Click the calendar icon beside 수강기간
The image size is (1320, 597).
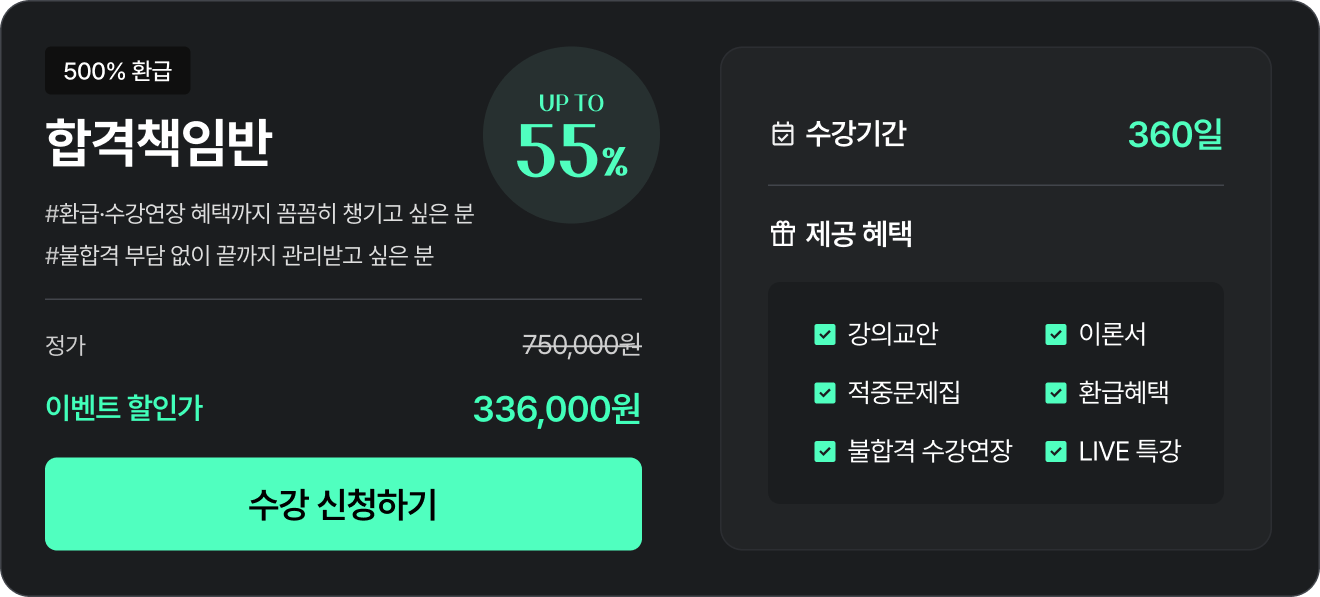click(783, 134)
